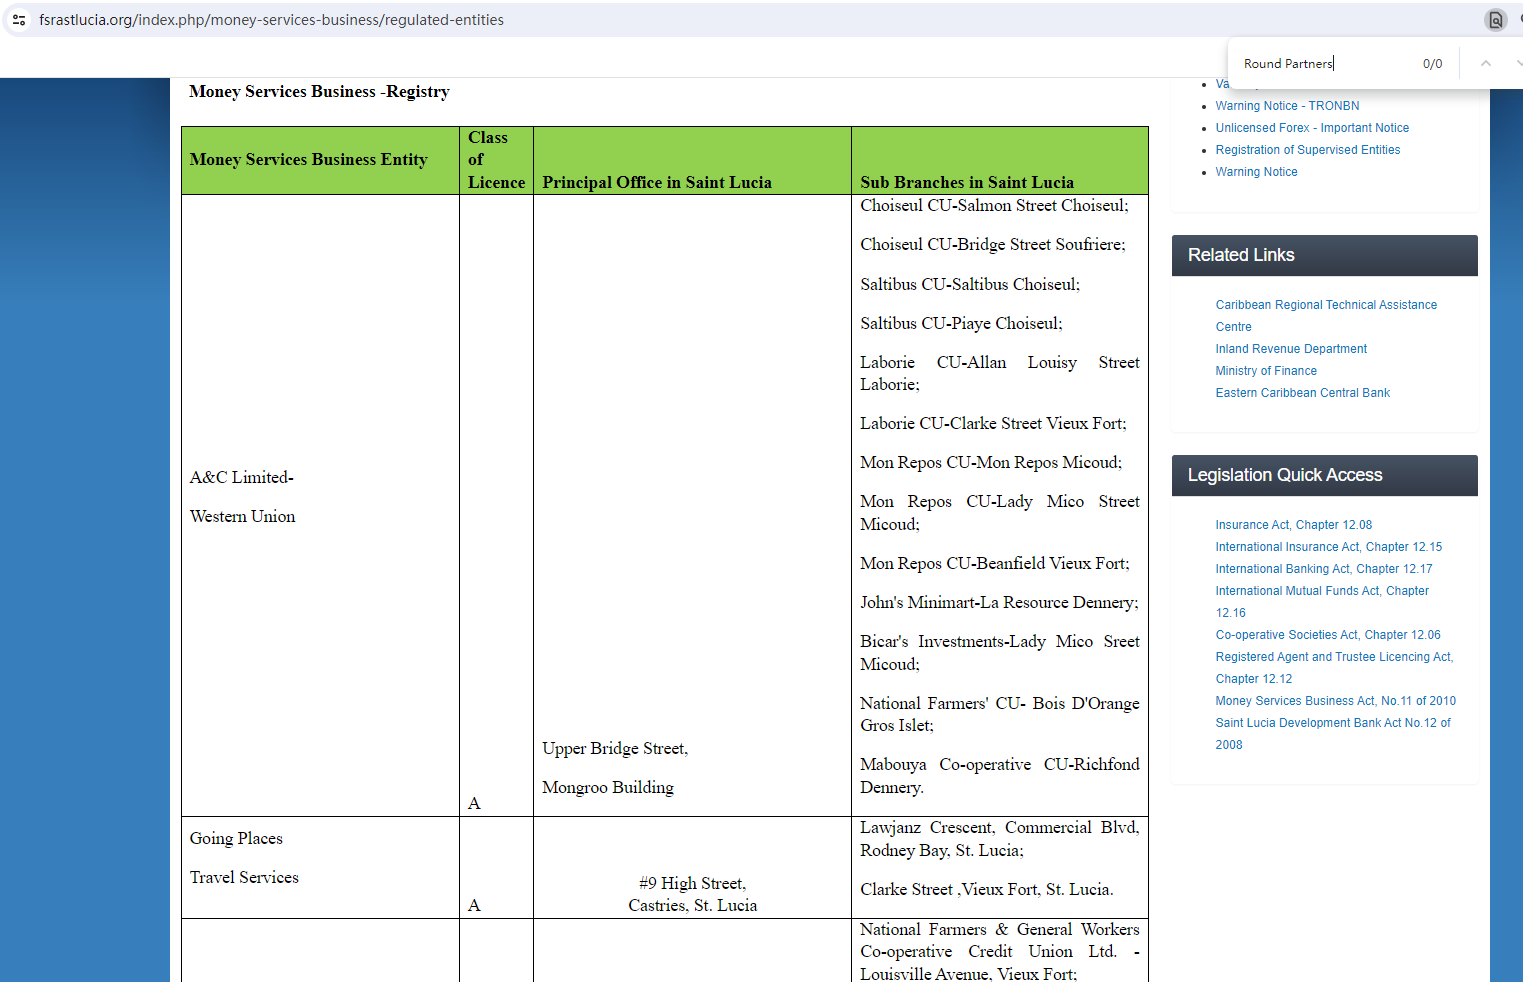Open the Inland Revenue Department link
This screenshot has height=982, width=1523.
1291,349
